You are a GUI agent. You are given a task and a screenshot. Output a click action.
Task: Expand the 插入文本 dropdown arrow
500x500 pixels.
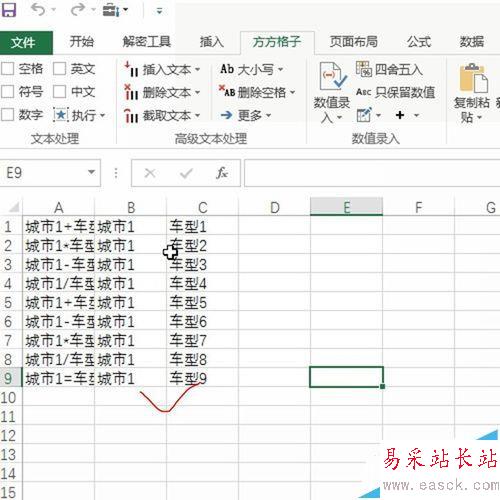197,70
